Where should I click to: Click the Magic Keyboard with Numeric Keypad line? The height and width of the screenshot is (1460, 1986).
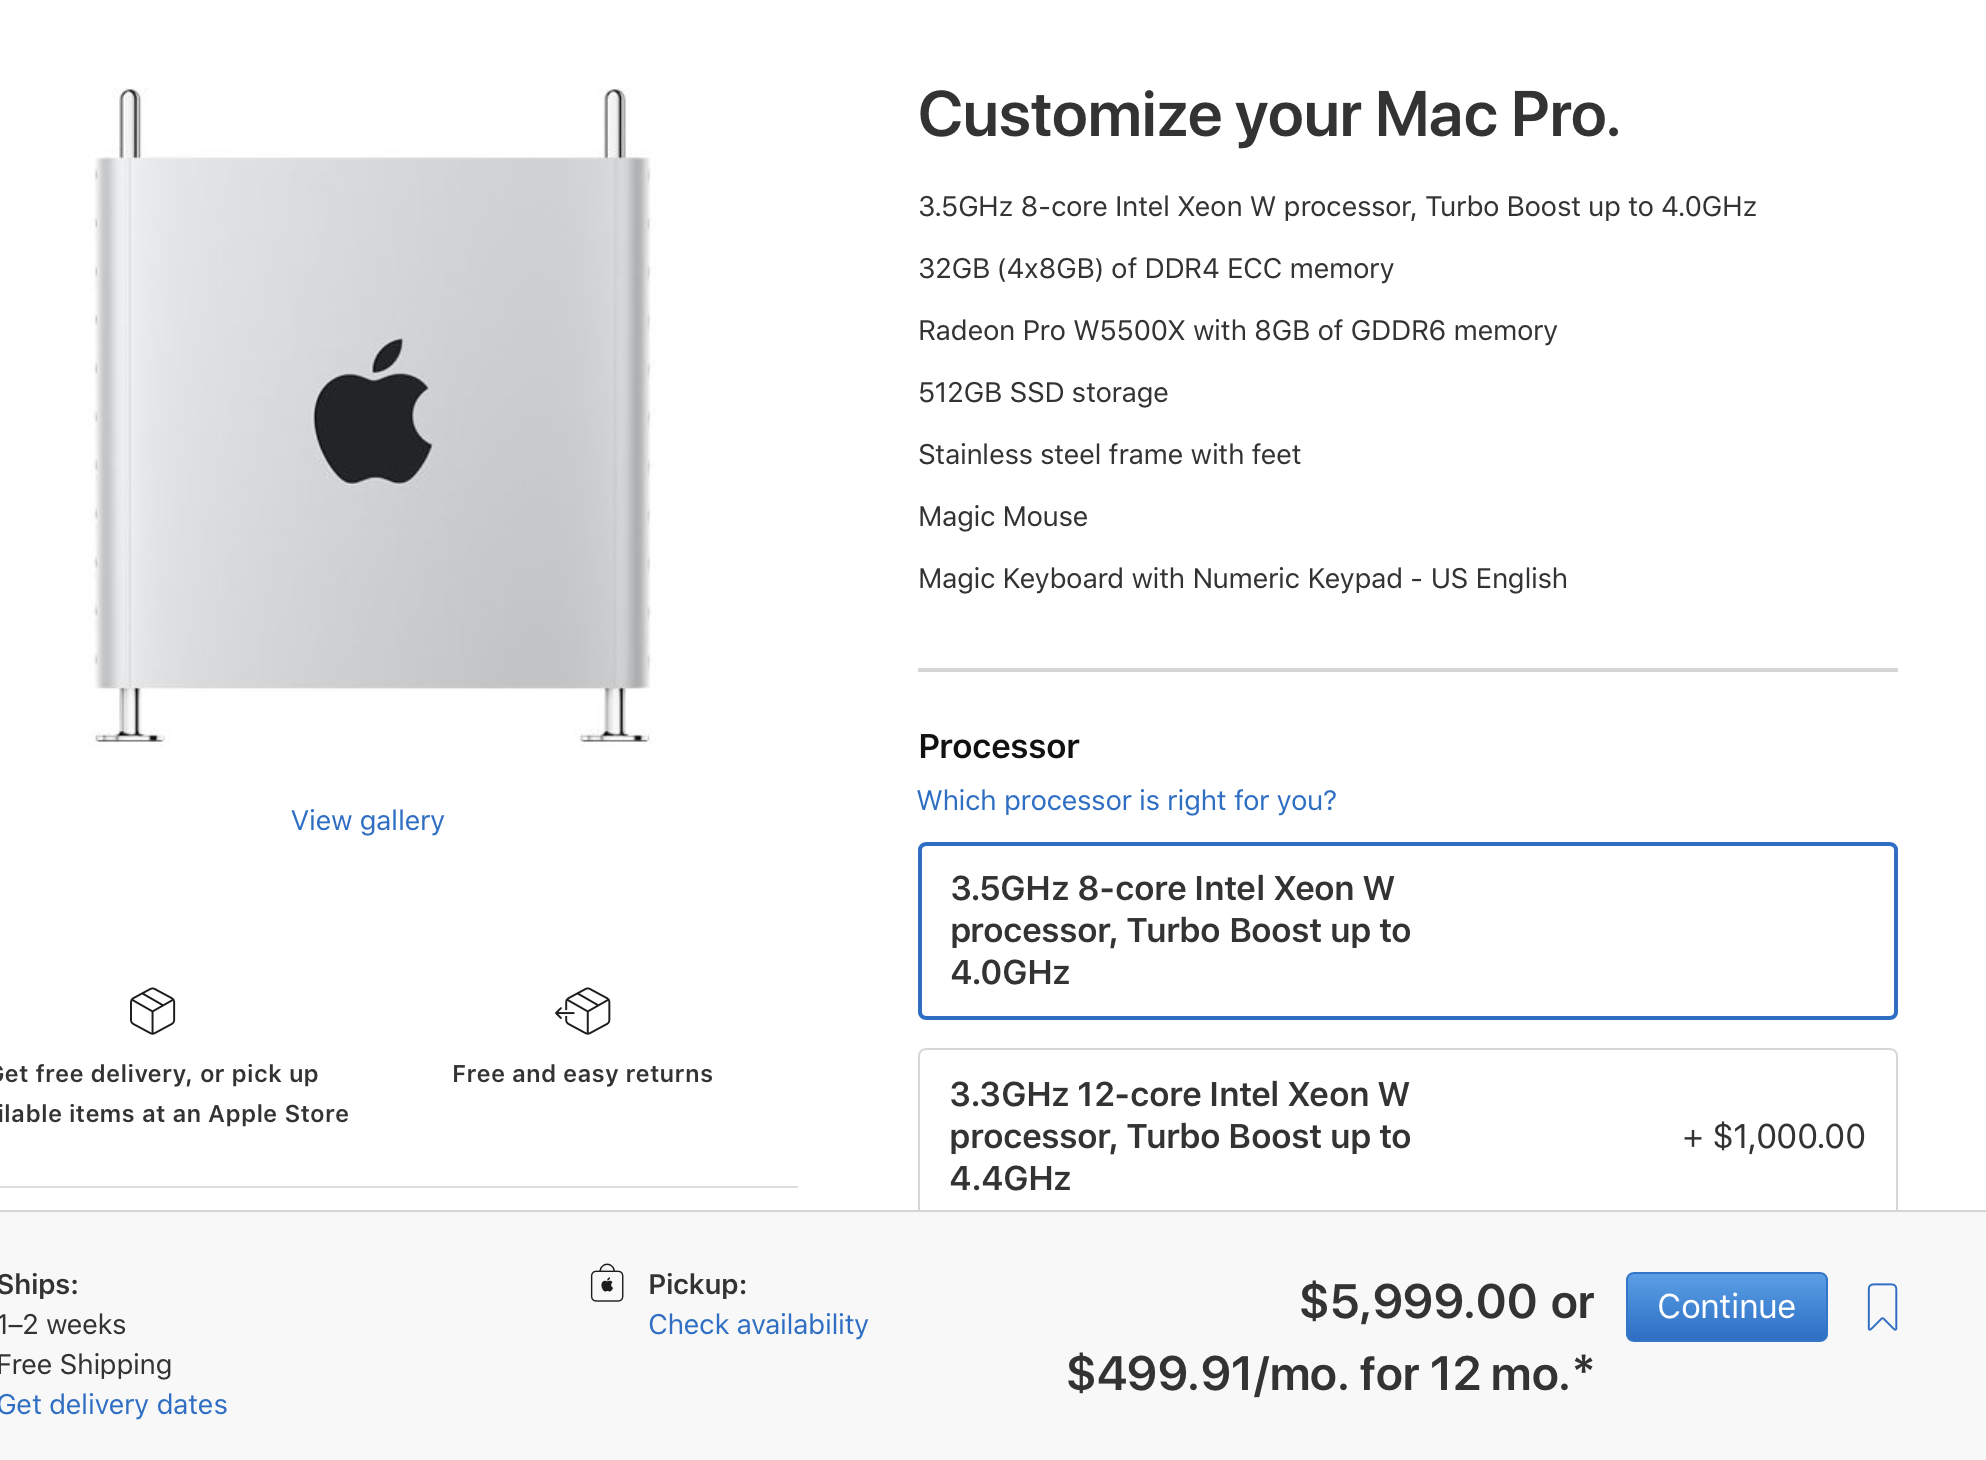[1242, 578]
